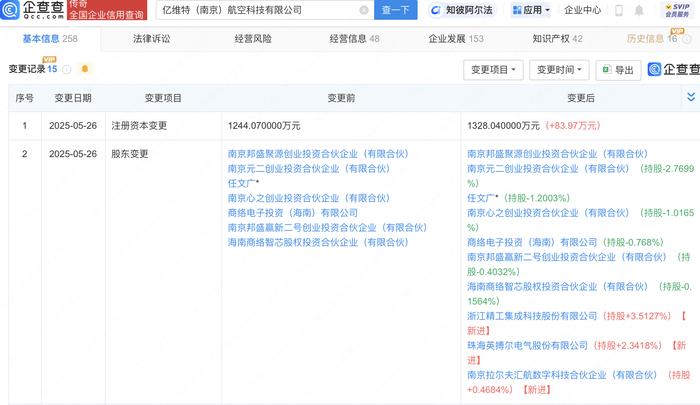The image size is (700, 405).
Task: Switch to 知识产权 tab
Action: click(x=557, y=39)
